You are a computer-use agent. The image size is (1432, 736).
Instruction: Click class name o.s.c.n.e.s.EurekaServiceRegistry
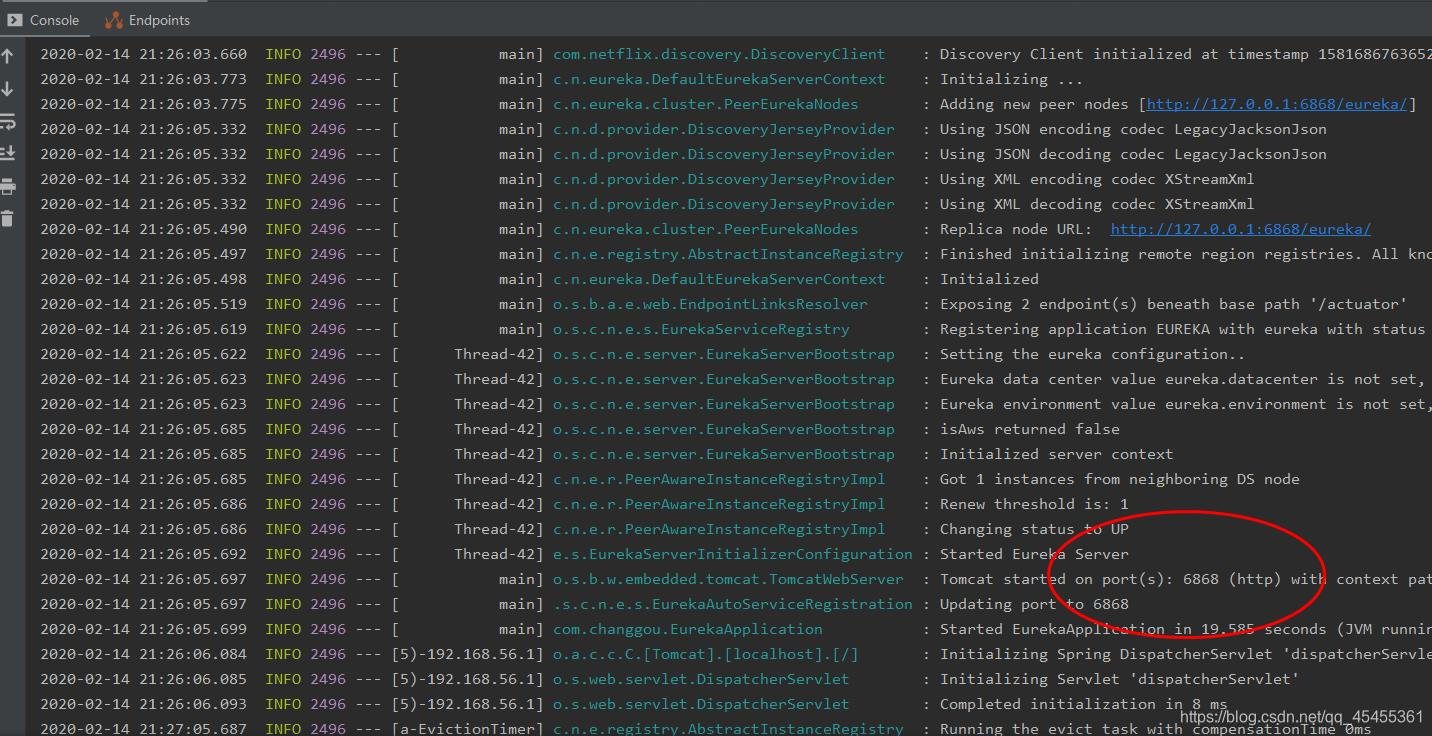pos(701,329)
